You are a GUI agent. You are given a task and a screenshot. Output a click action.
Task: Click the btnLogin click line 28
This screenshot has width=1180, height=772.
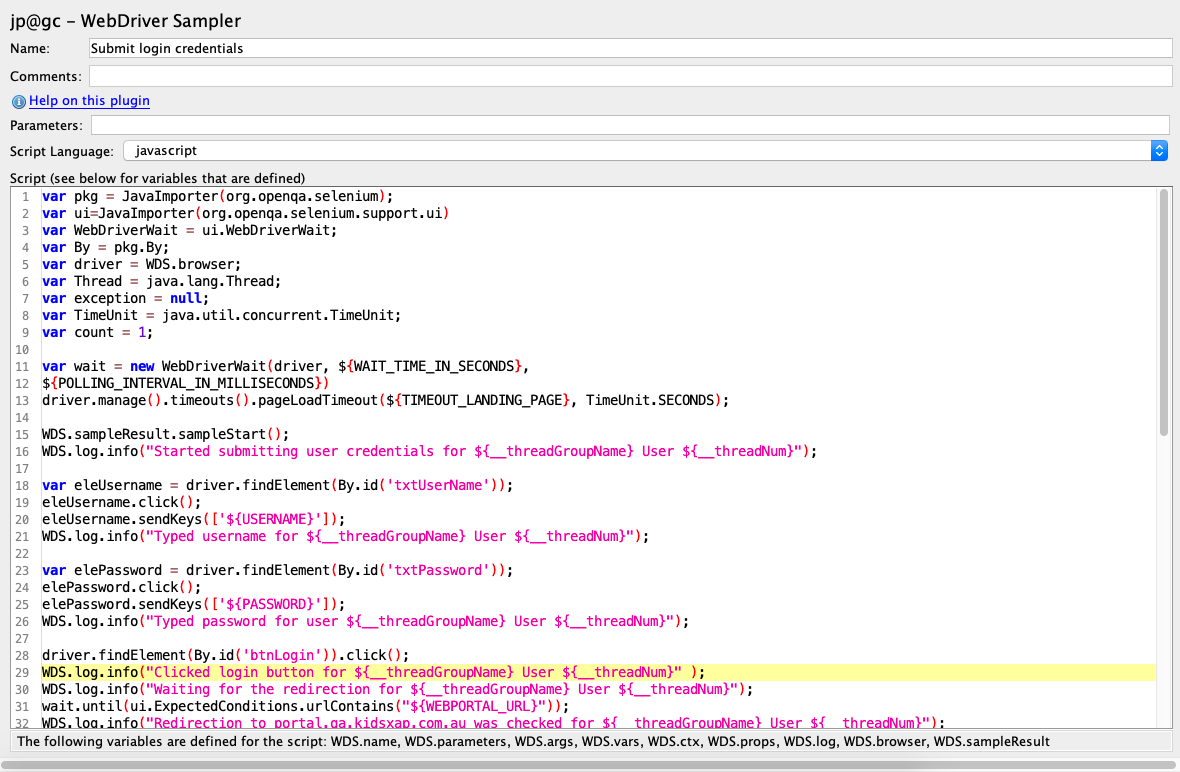pyautogui.click(x=226, y=655)
